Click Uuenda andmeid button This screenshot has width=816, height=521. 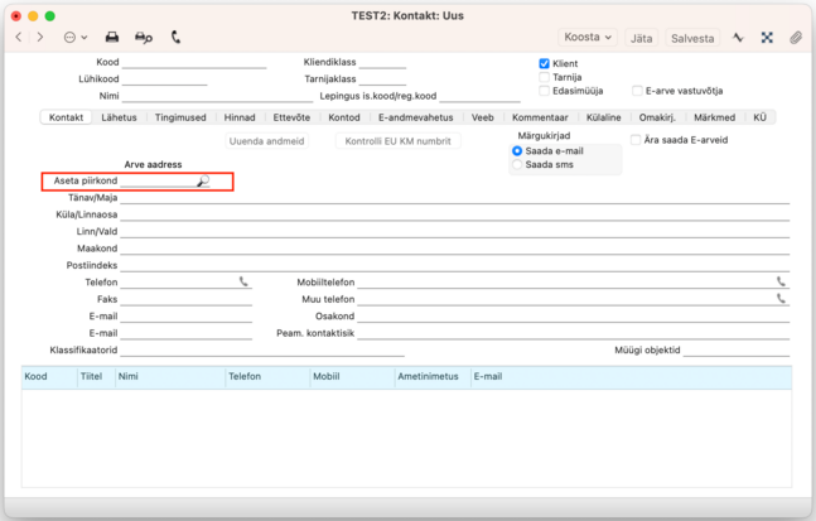click(266, 141)
